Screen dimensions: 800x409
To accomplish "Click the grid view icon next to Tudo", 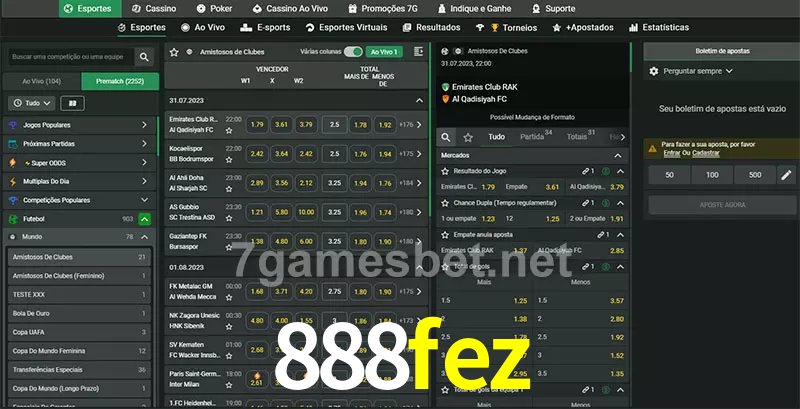I will click(x=72, y=103).
